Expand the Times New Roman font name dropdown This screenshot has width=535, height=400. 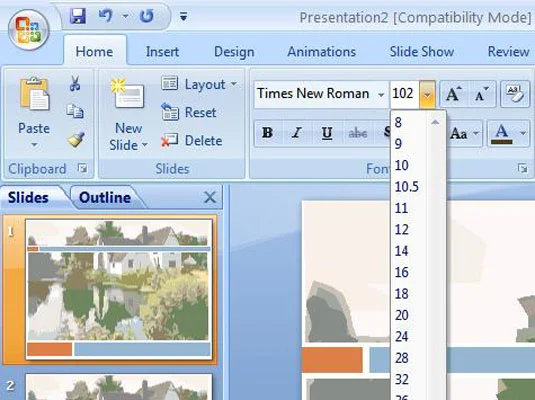pos(381,95)
